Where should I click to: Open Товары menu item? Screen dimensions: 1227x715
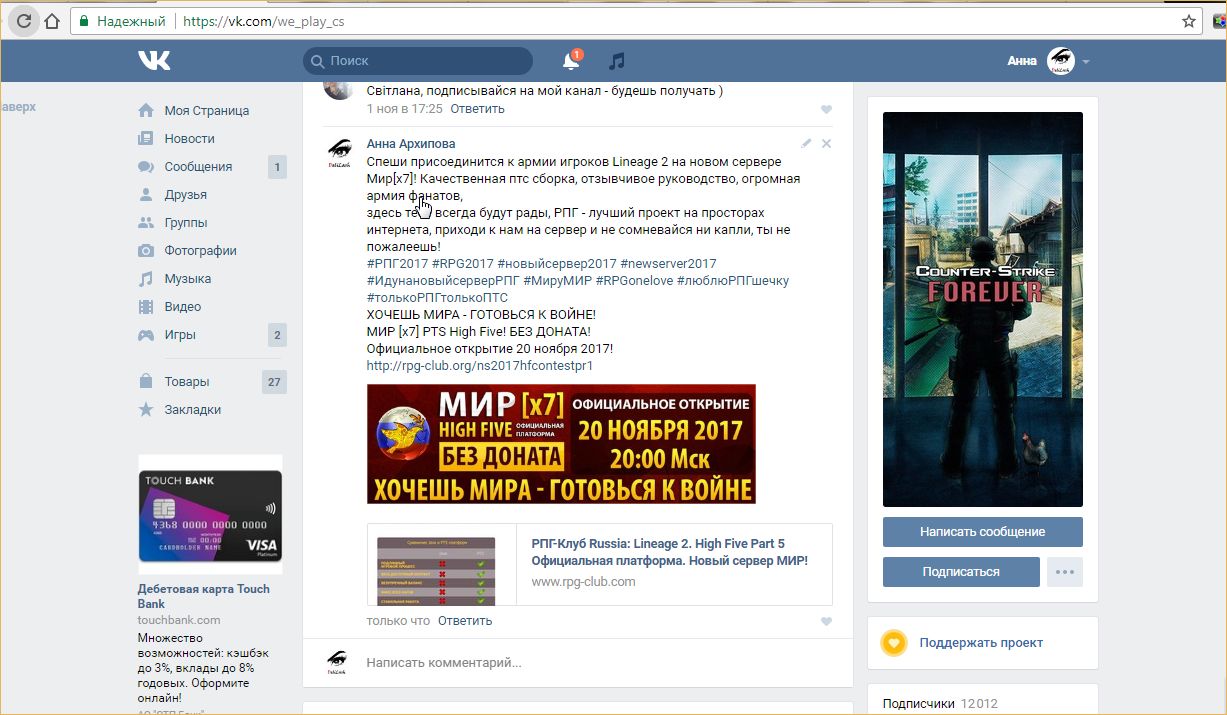[x=187, y=381]
